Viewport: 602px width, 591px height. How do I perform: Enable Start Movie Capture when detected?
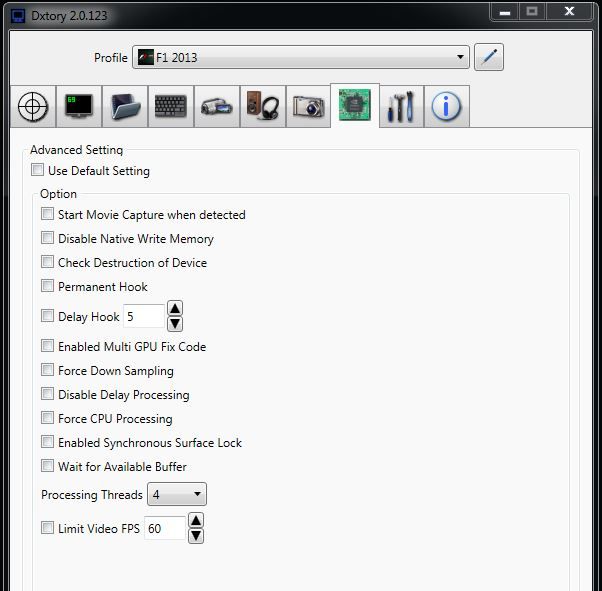(x=47, y=214)
